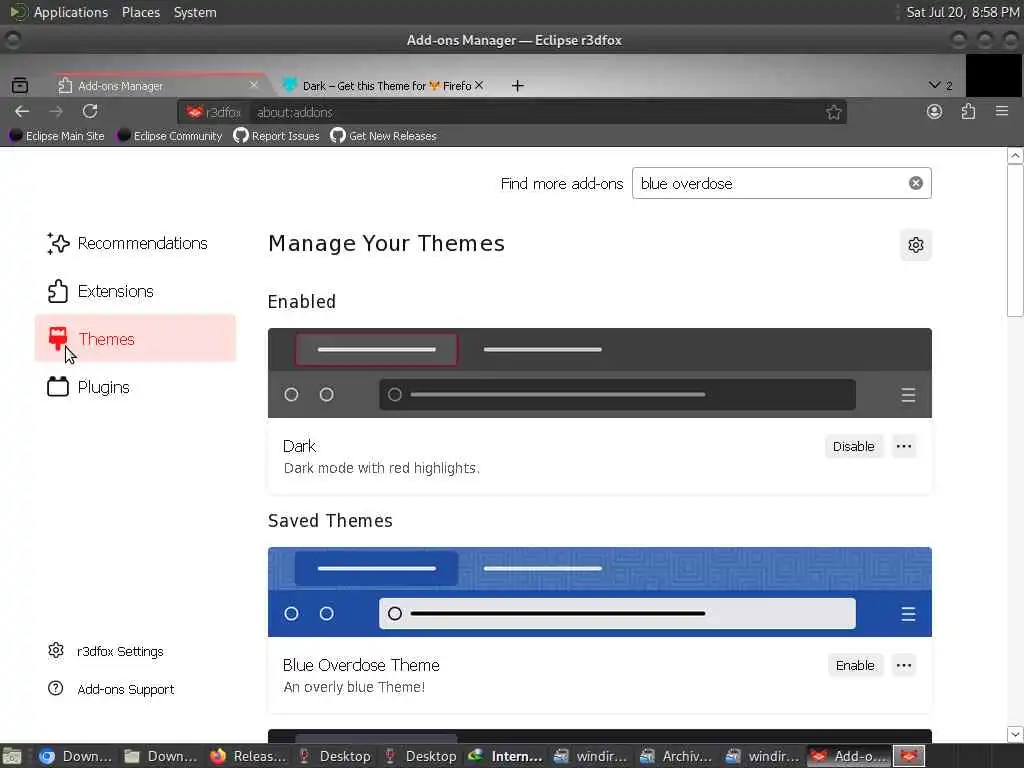Close the Dark theme Firefox tab
This screenshot has height=768, width=1024.
[479, 86]
